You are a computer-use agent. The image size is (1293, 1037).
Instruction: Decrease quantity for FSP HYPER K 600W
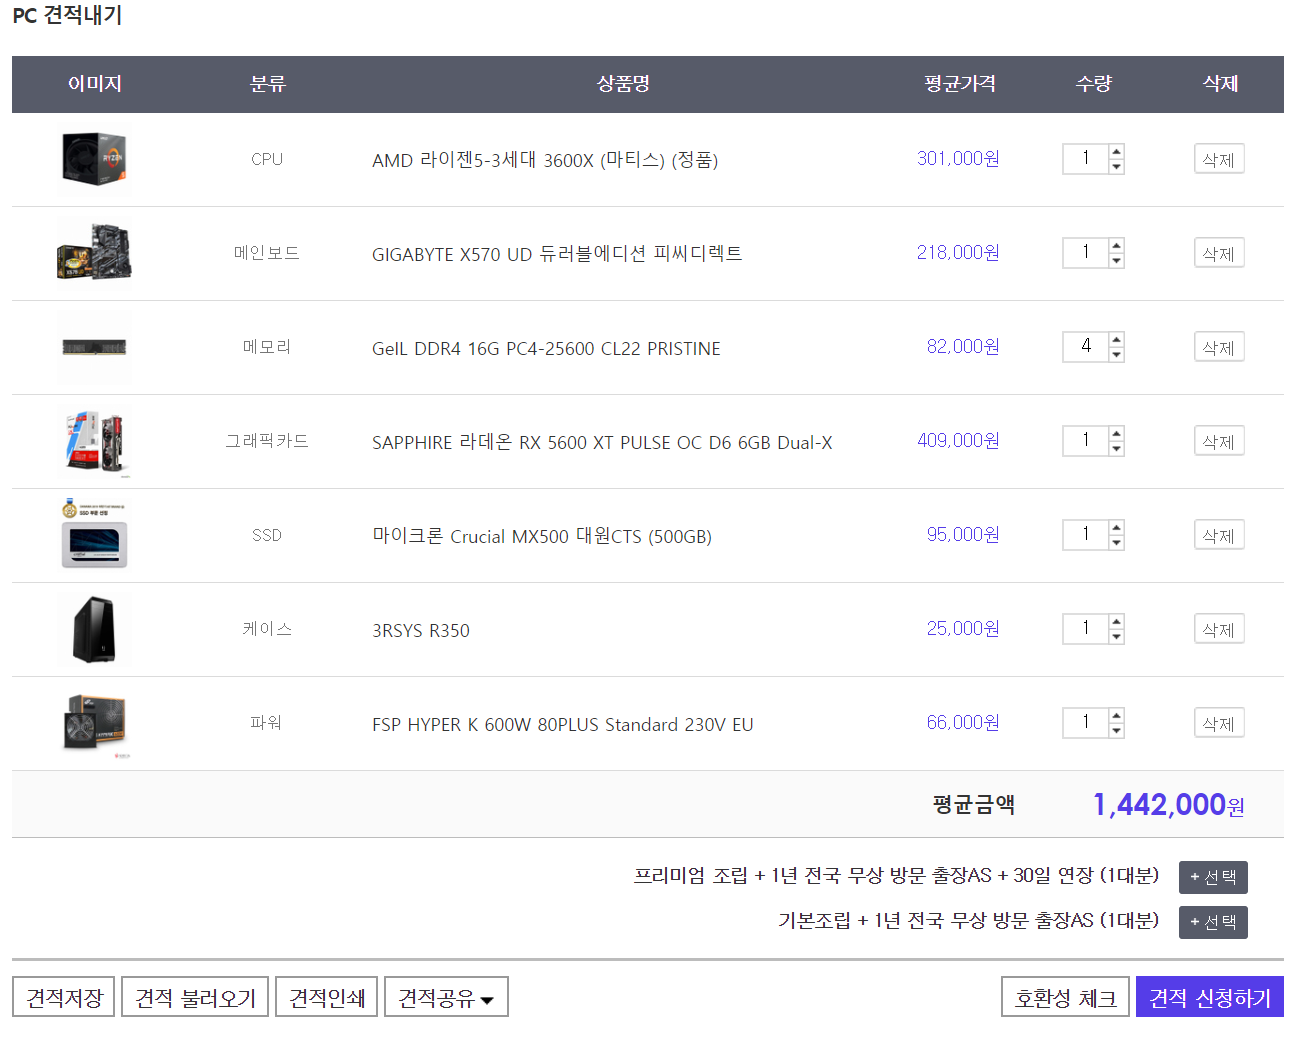(x=1116, y=730)
